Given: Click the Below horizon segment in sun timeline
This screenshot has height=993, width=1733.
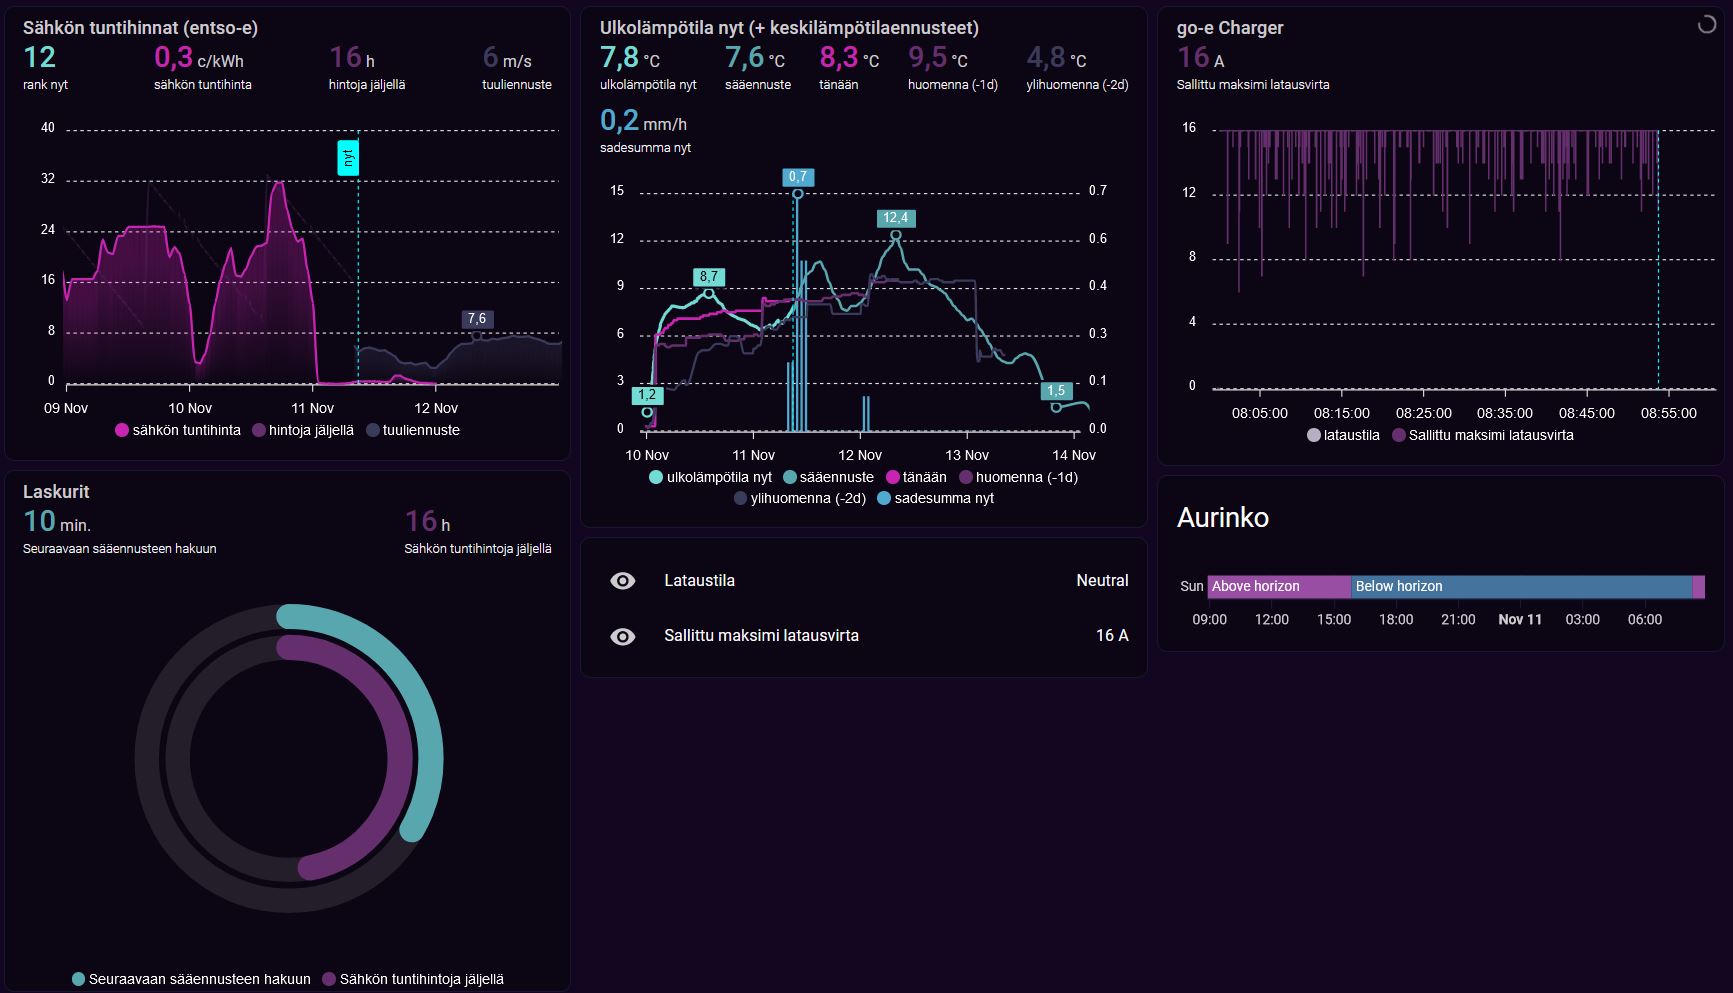Looking at the screenshot, I should tap(1521, 587).
